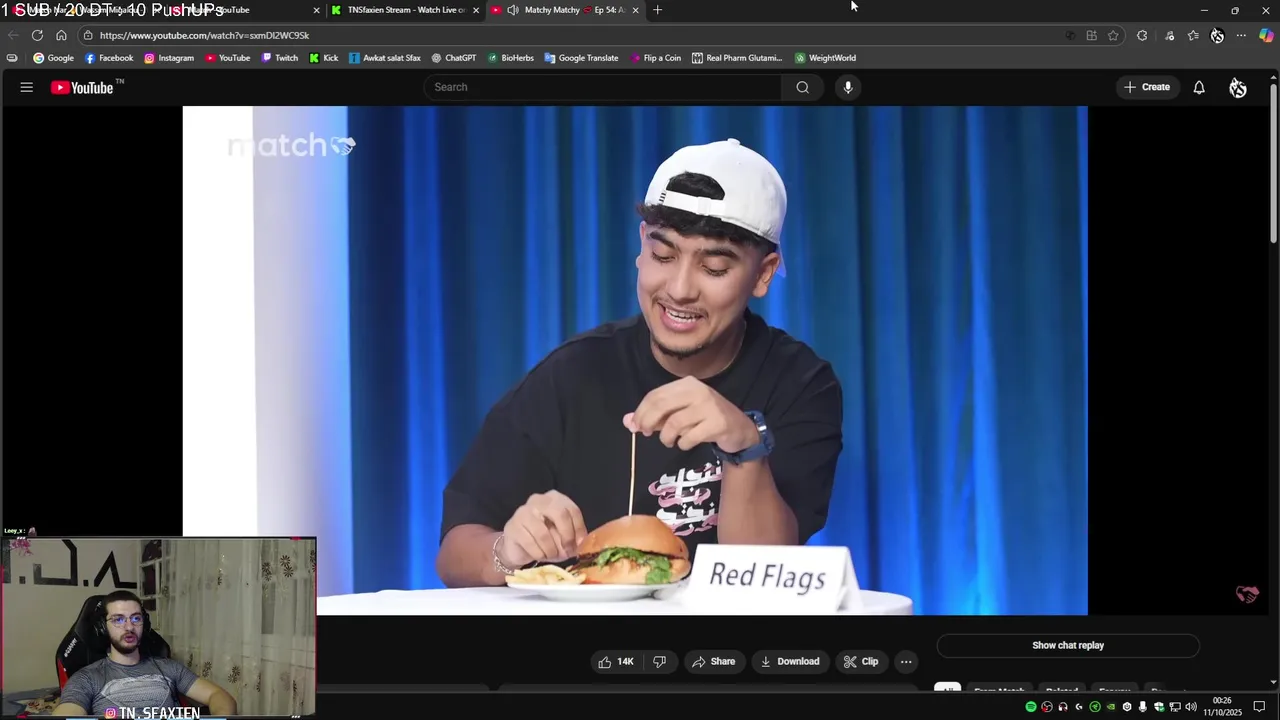Viewport: 1280px width, 720px height.
Task: Open the volume speaker tray icon
Action: pyautogui.click(x=1191, y=707)
